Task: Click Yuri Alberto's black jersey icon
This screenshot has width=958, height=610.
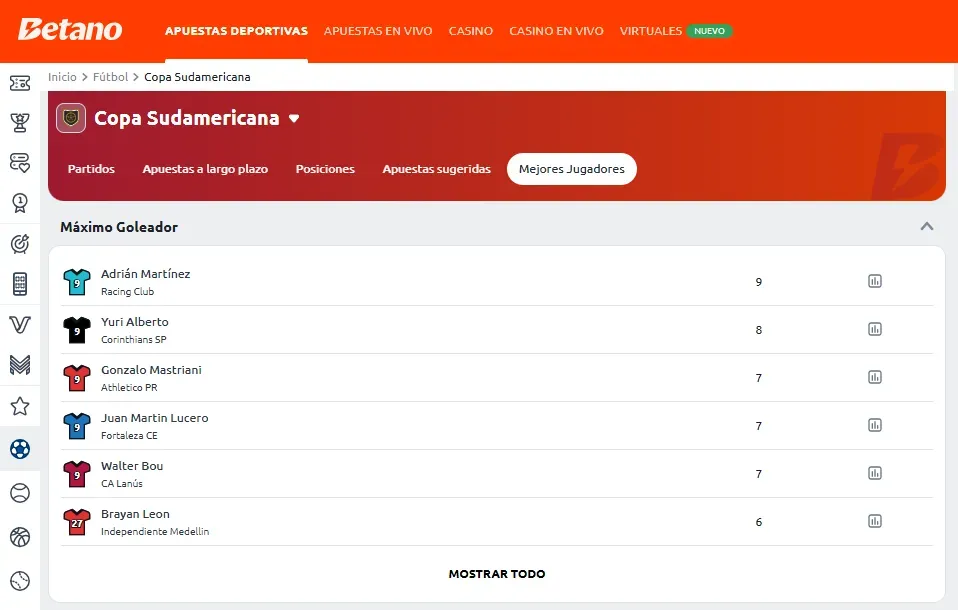Action: coord(77,330)
